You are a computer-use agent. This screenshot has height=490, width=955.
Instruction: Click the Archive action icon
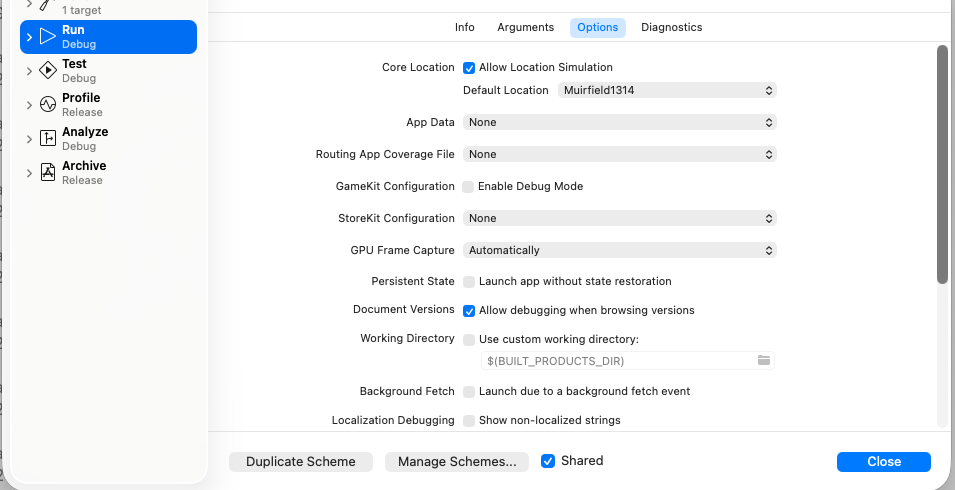click(x=47, y=173)
